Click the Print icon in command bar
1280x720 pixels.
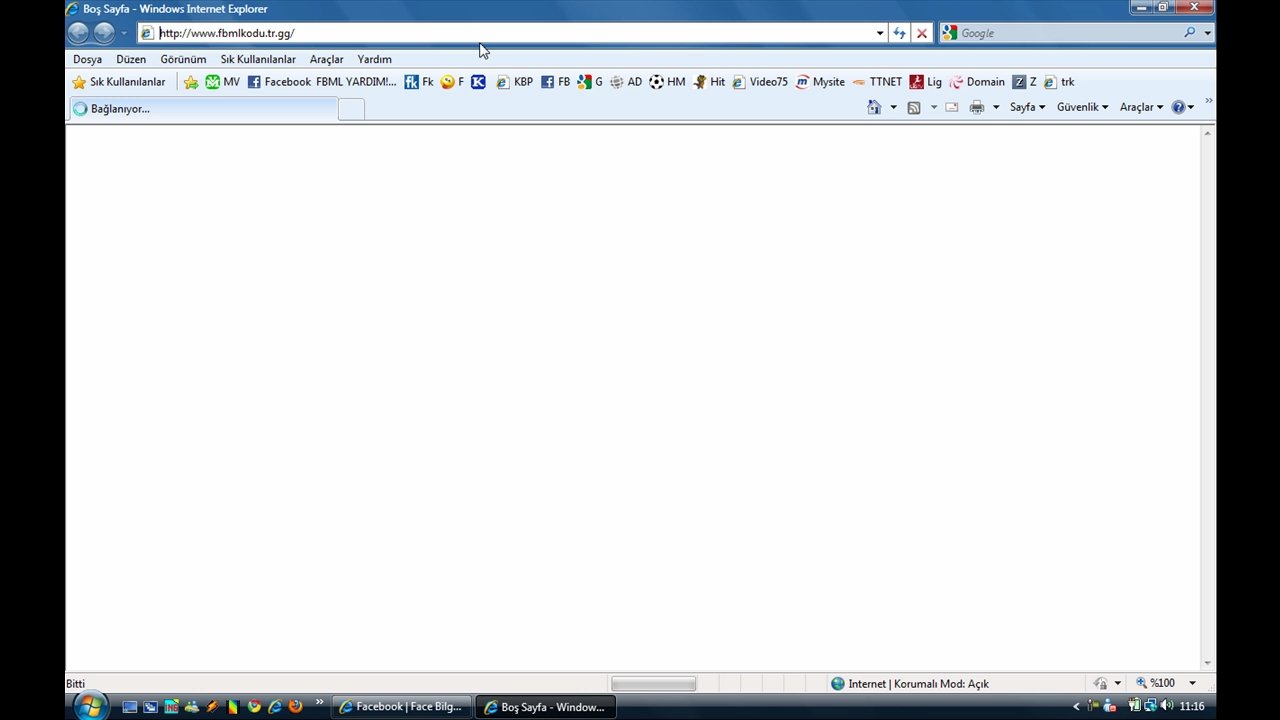tap(976, 107)
